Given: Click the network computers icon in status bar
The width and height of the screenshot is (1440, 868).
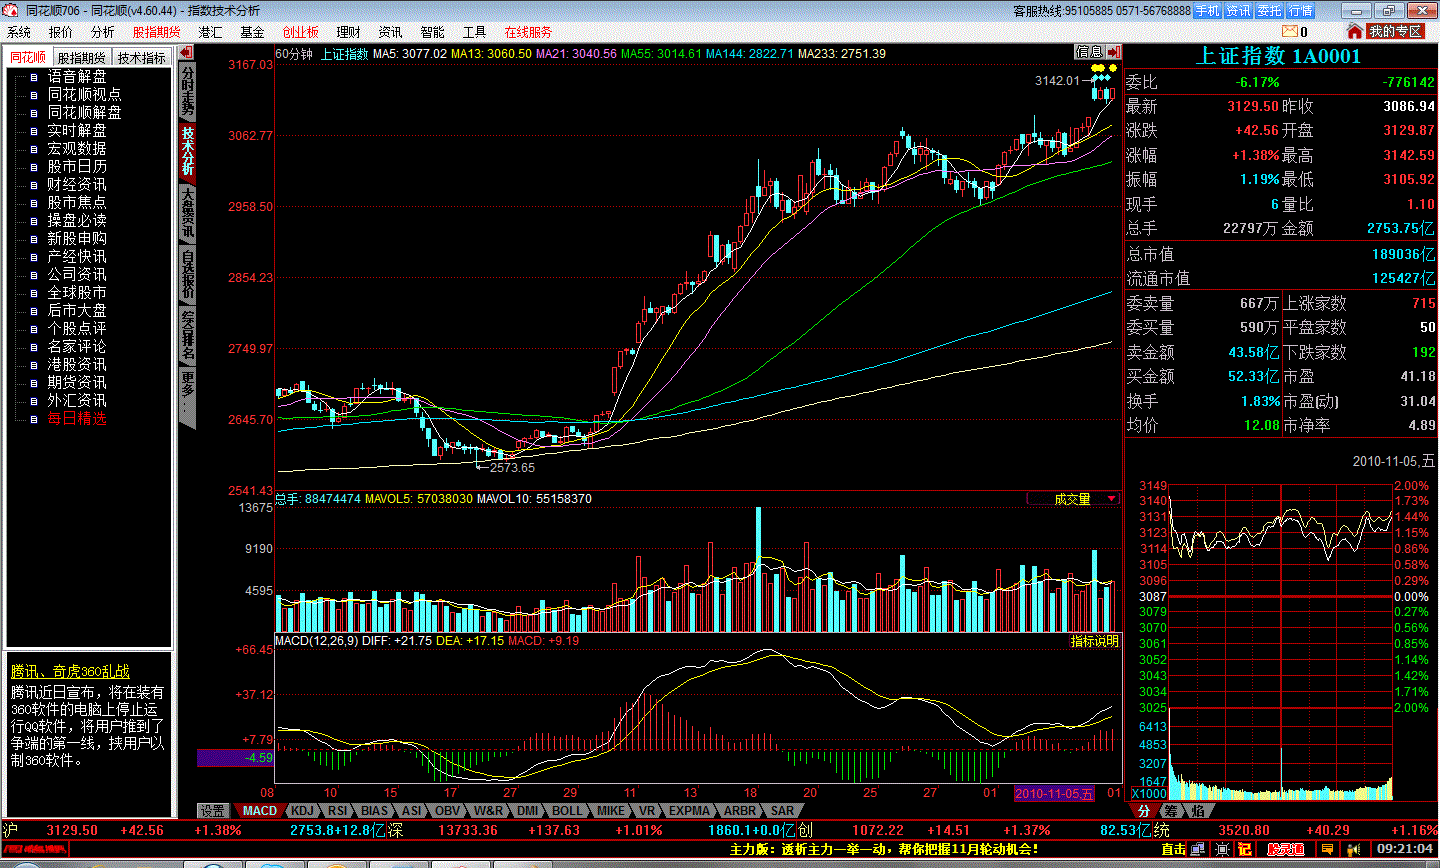Looking at the screenshot, I should (1197, 849).
